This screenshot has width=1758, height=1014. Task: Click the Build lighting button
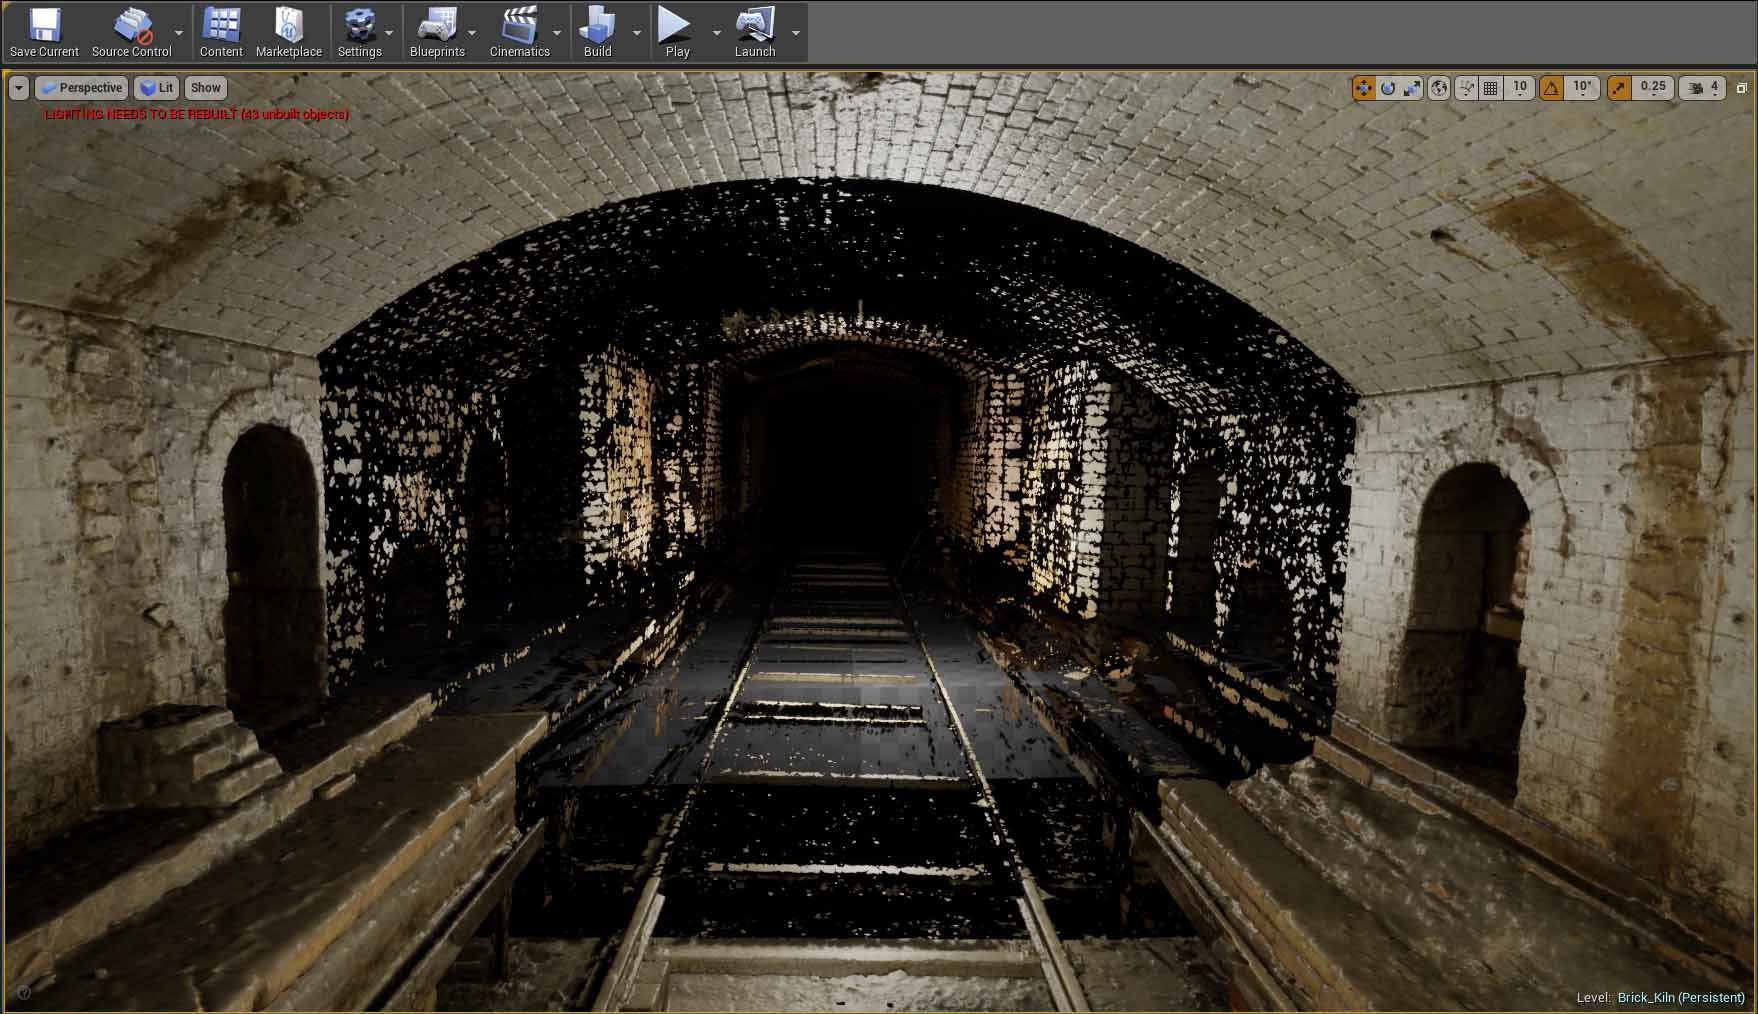pos(597,33)
